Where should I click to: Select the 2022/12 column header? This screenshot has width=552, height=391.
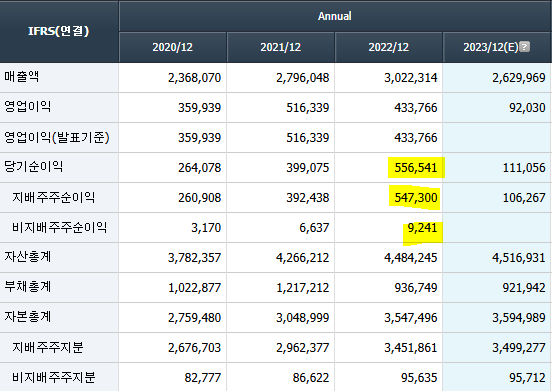click(389, 47)
